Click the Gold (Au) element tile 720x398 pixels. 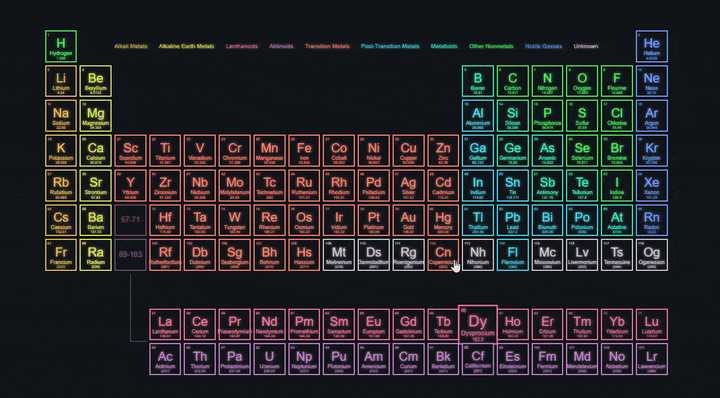tap(408, 220)
